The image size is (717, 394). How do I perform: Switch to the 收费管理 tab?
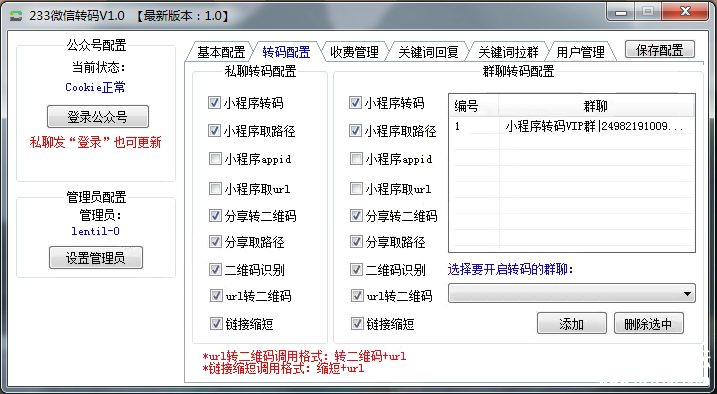pos(354,52)
